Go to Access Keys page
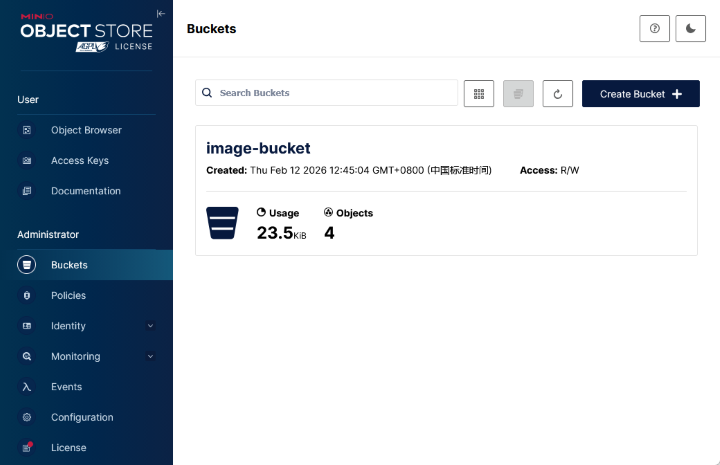The width and height of the screenshot is (720, 465). (79, 160)
